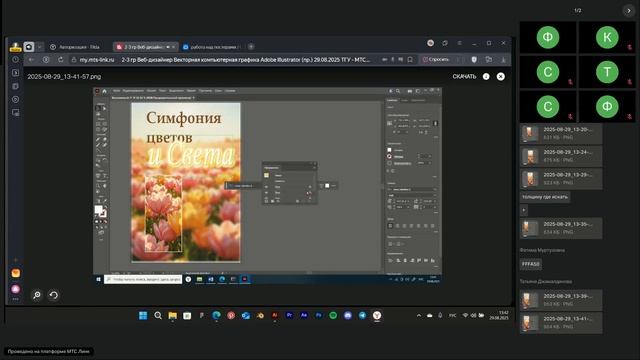Open Windows taskbar search
Screen dimensions: 640x360
click(x=158, y=316)
